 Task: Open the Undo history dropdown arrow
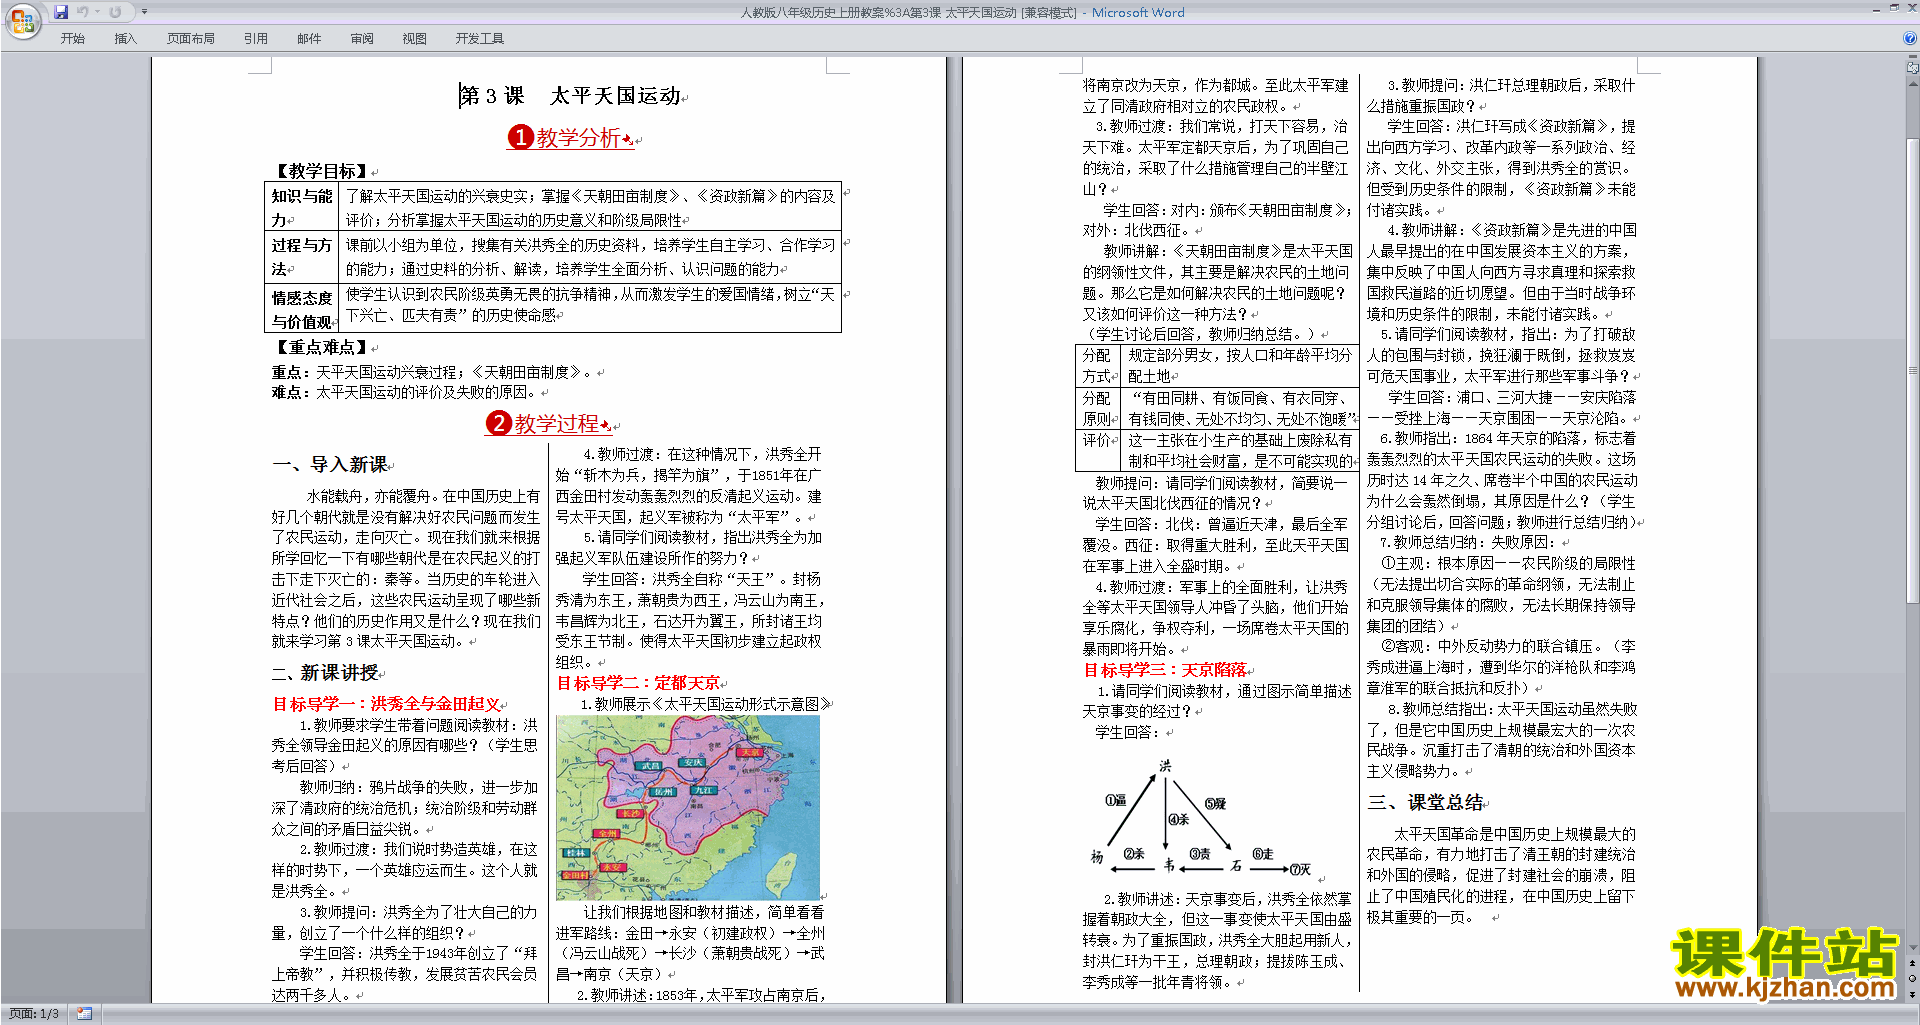pyautogui.click(x=98, y=12)
